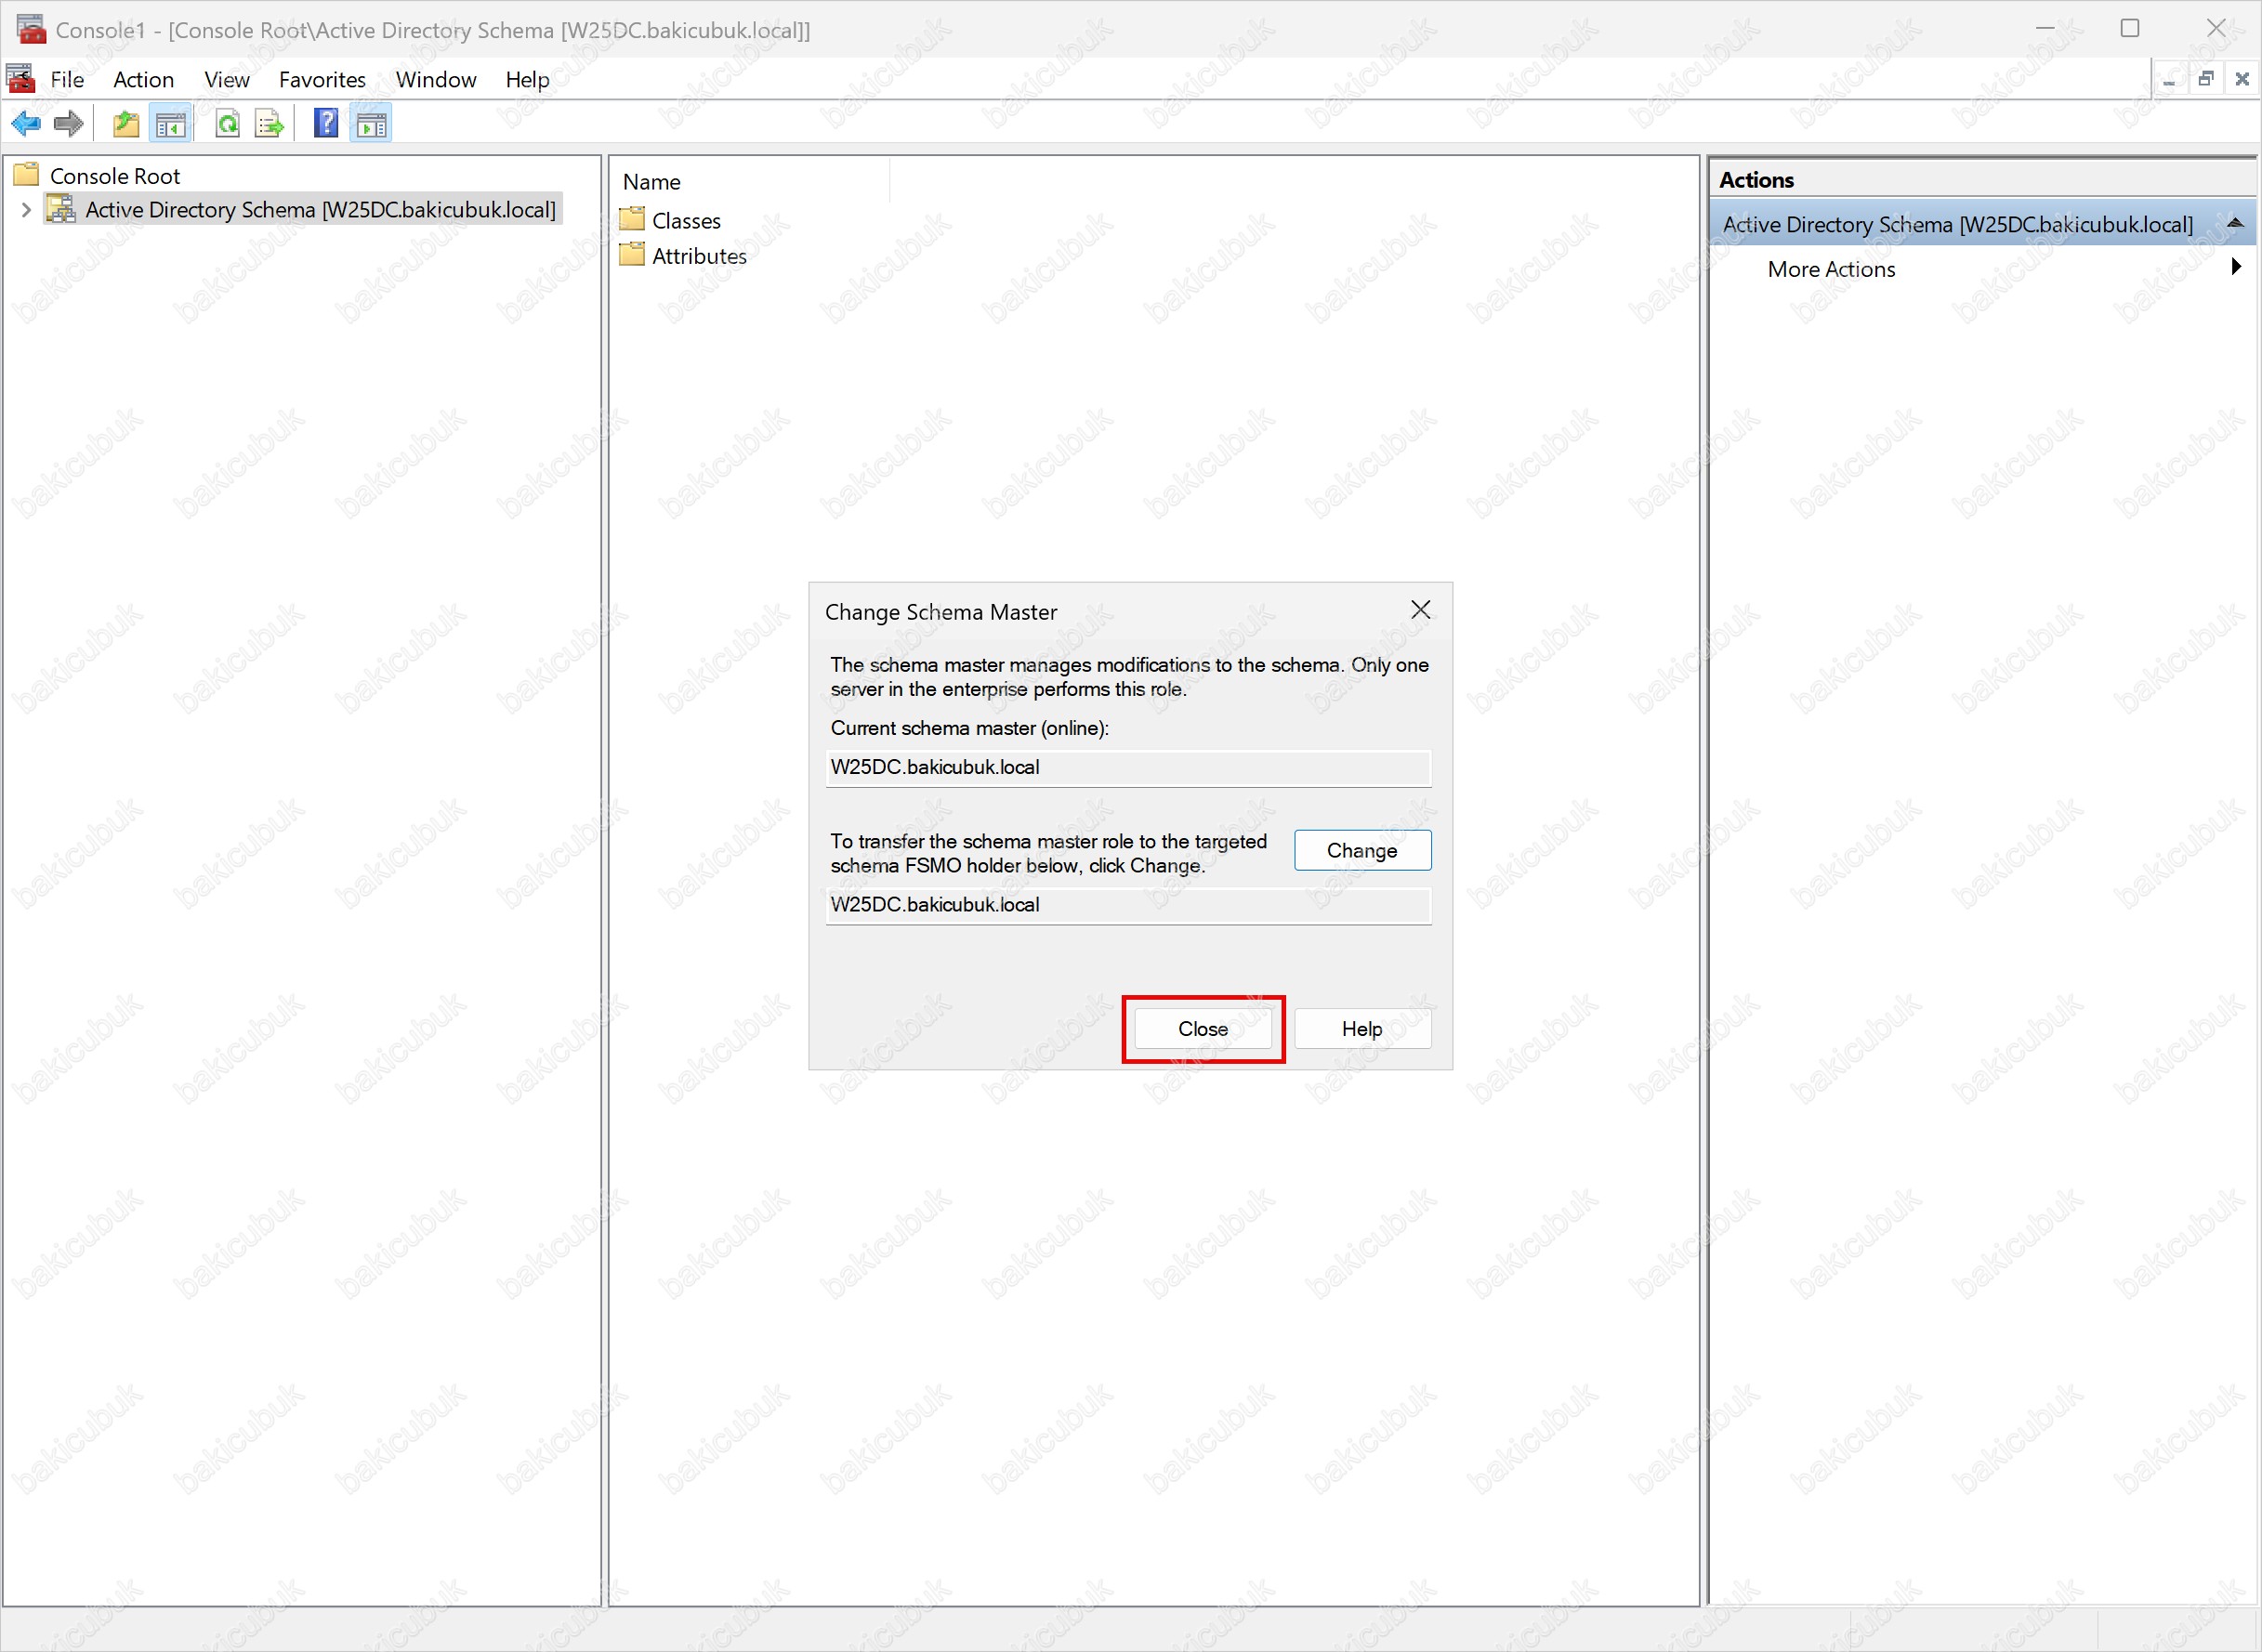The image size is (2262, 1652).
Task: Click the Refresh toolbar icon
Action: pyautogui.click(x=228, y=124)
